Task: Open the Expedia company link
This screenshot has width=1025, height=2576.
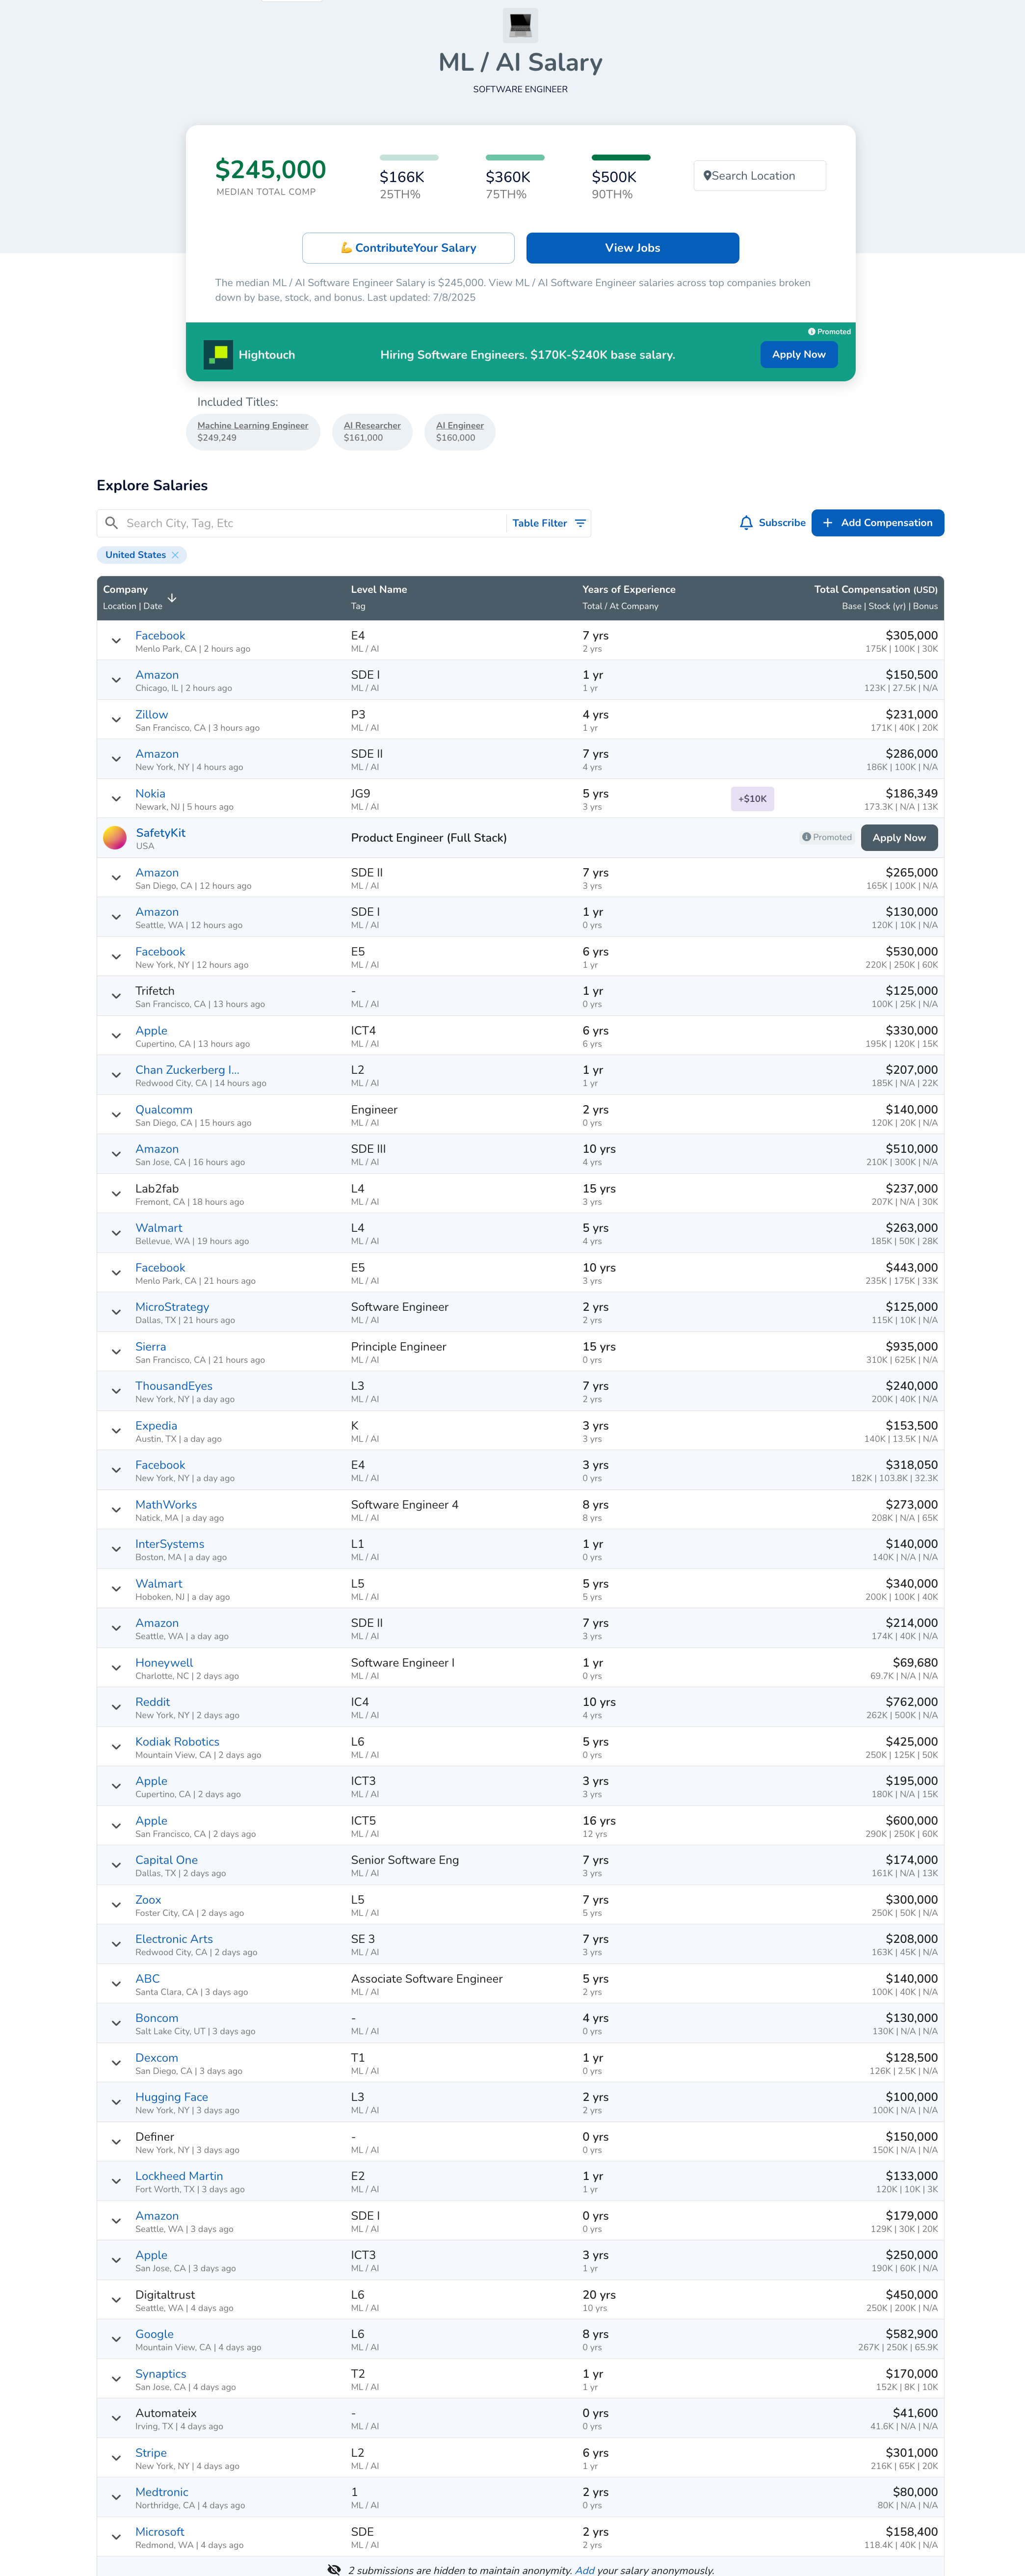Action: 156,1426
